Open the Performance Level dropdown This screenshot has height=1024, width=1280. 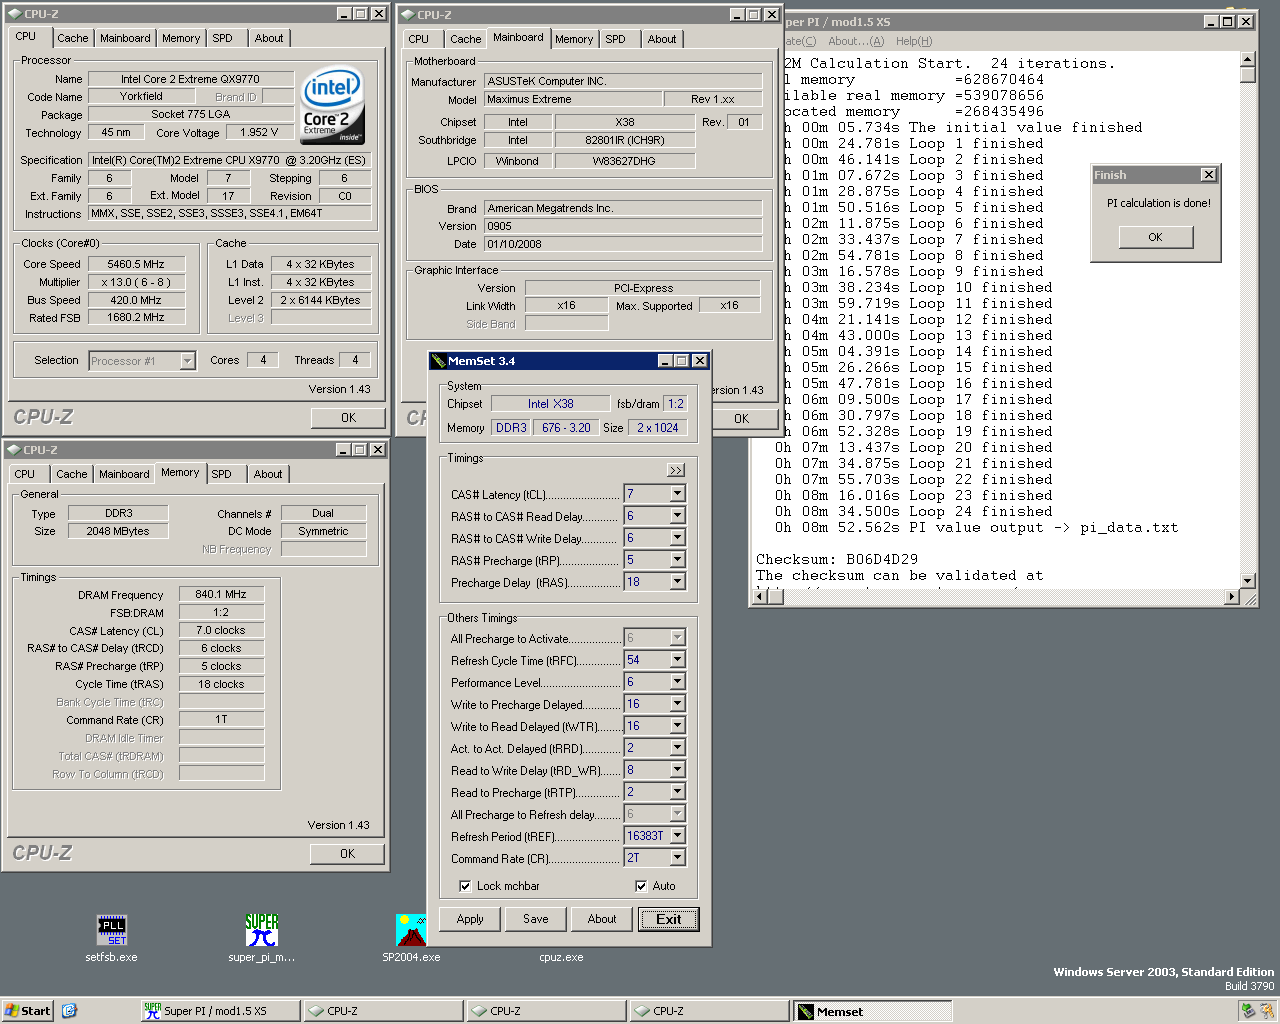[677, 682]
